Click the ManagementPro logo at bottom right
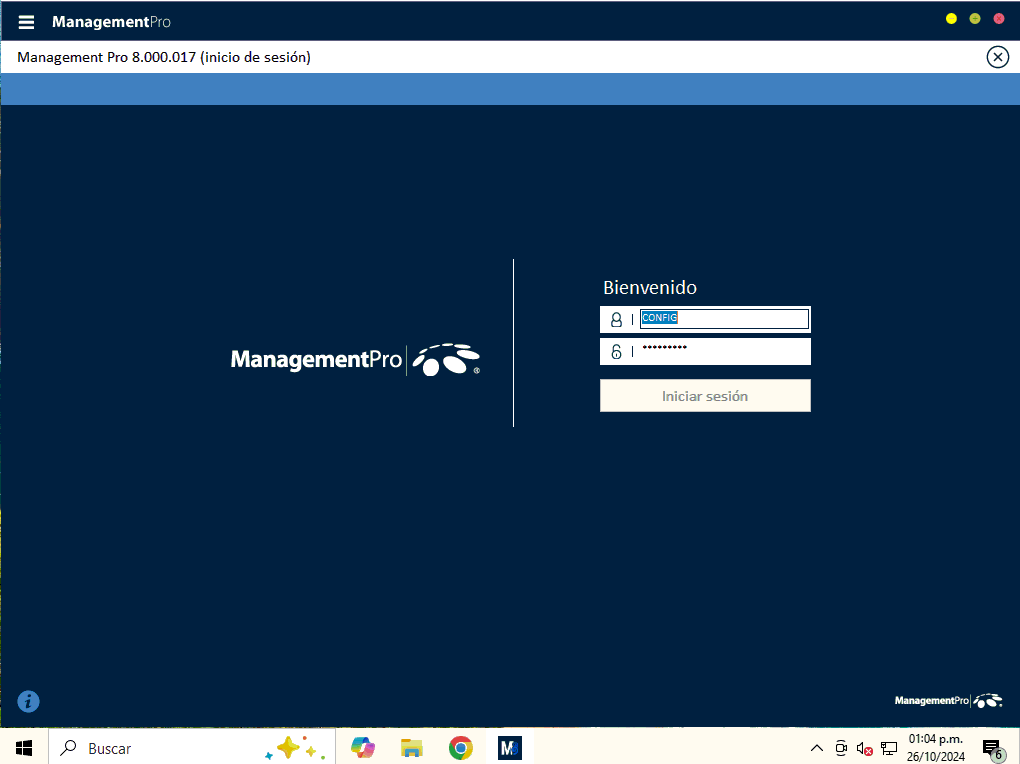This screenshot has height=764, width=1020. coord(948,701)
